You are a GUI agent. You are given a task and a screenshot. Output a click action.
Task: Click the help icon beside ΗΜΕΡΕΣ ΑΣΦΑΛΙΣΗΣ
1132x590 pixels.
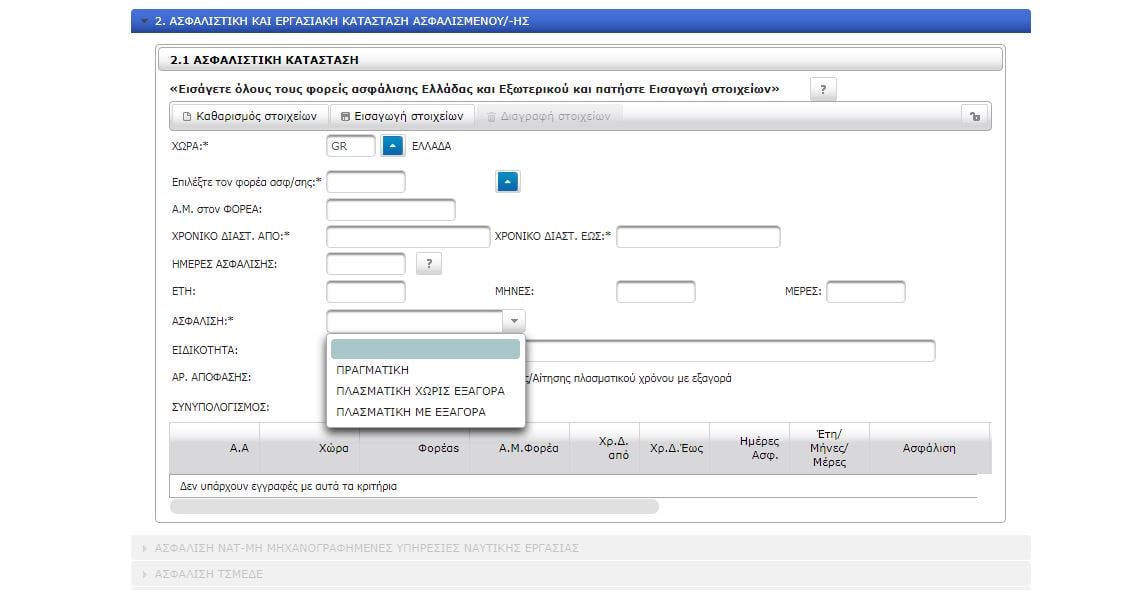[428, 264]
